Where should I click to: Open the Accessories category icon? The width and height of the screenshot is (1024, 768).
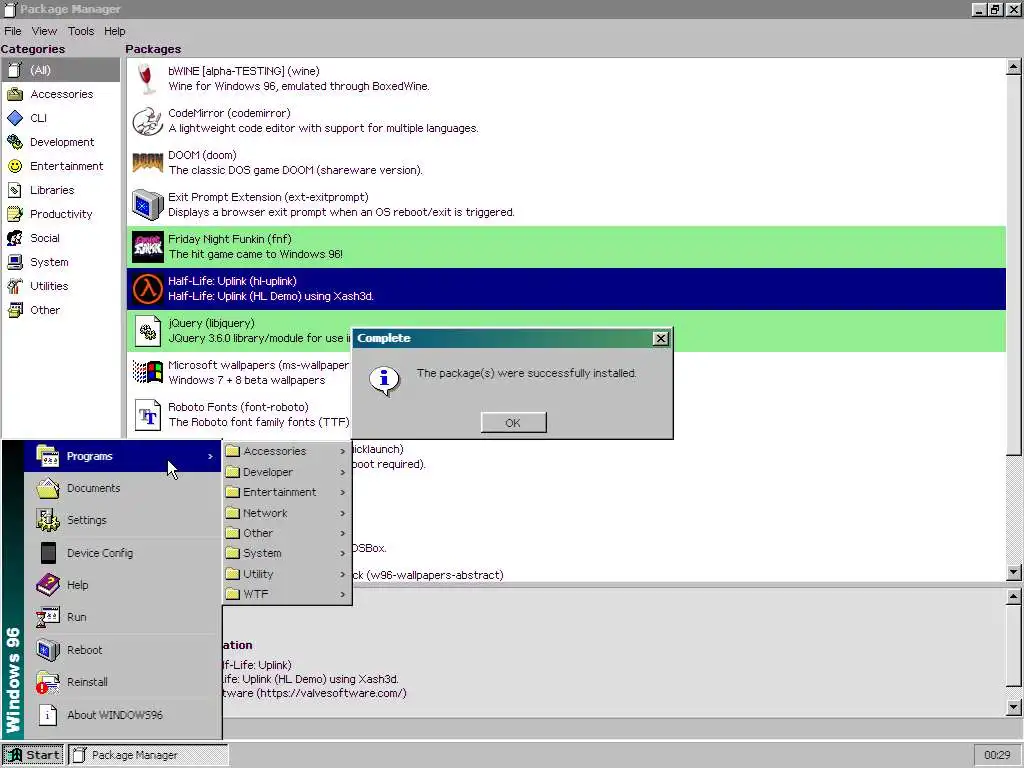click(15, 94)
